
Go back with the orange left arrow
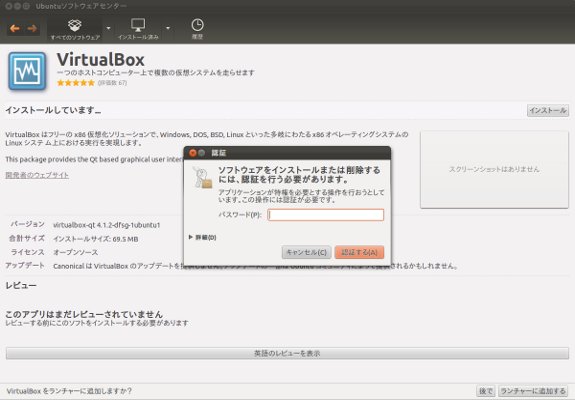click(x=15, y=28)
